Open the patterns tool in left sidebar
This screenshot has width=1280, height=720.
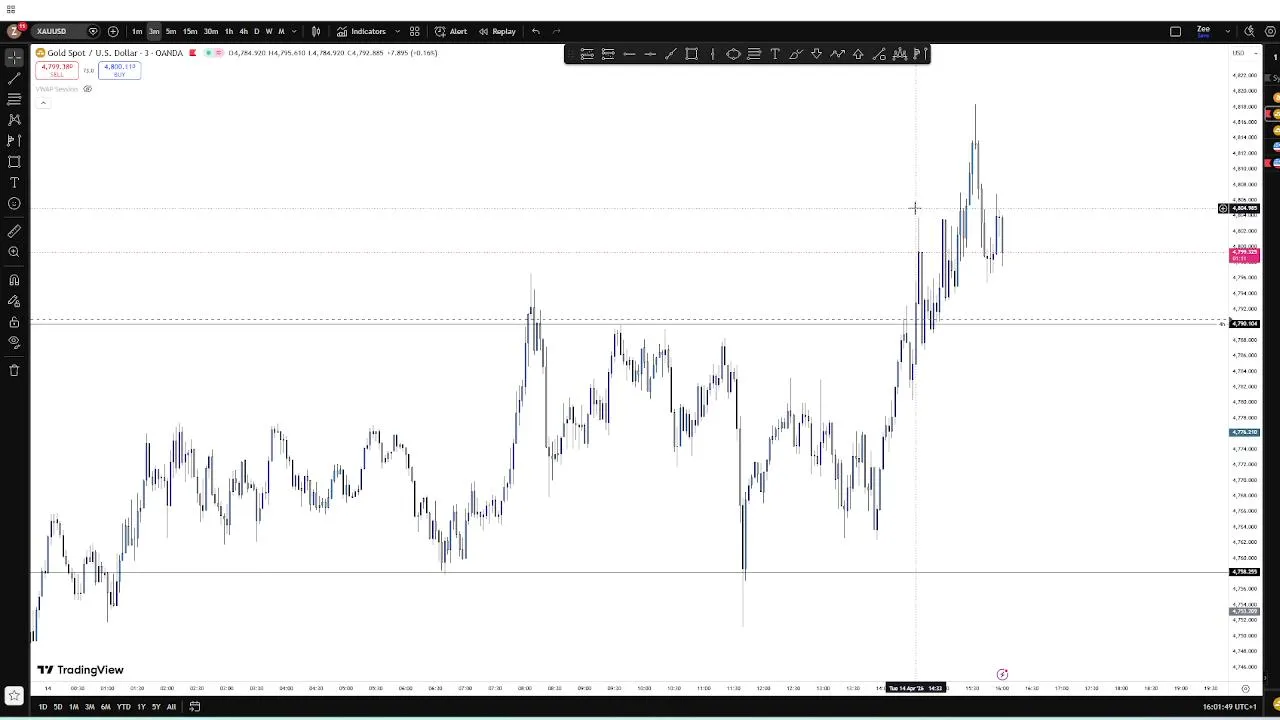point(14,120)
